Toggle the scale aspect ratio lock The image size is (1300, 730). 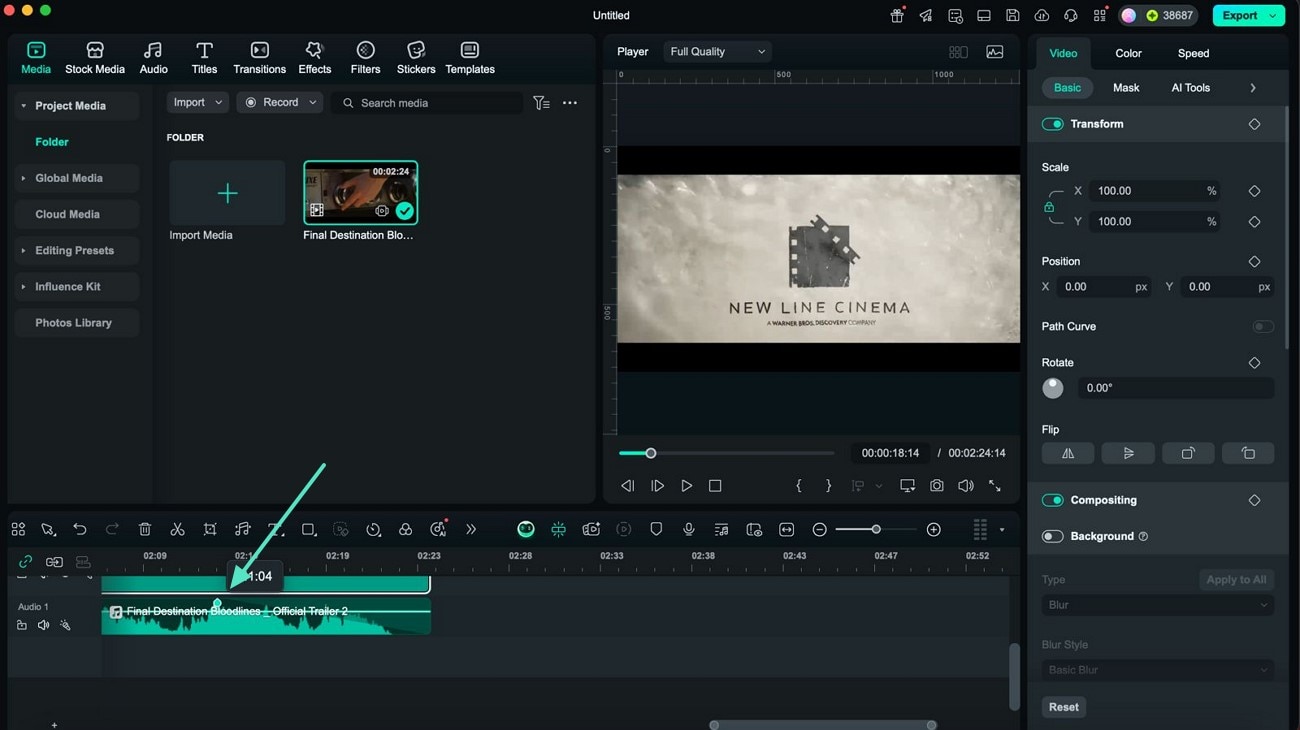[1049, 207]
